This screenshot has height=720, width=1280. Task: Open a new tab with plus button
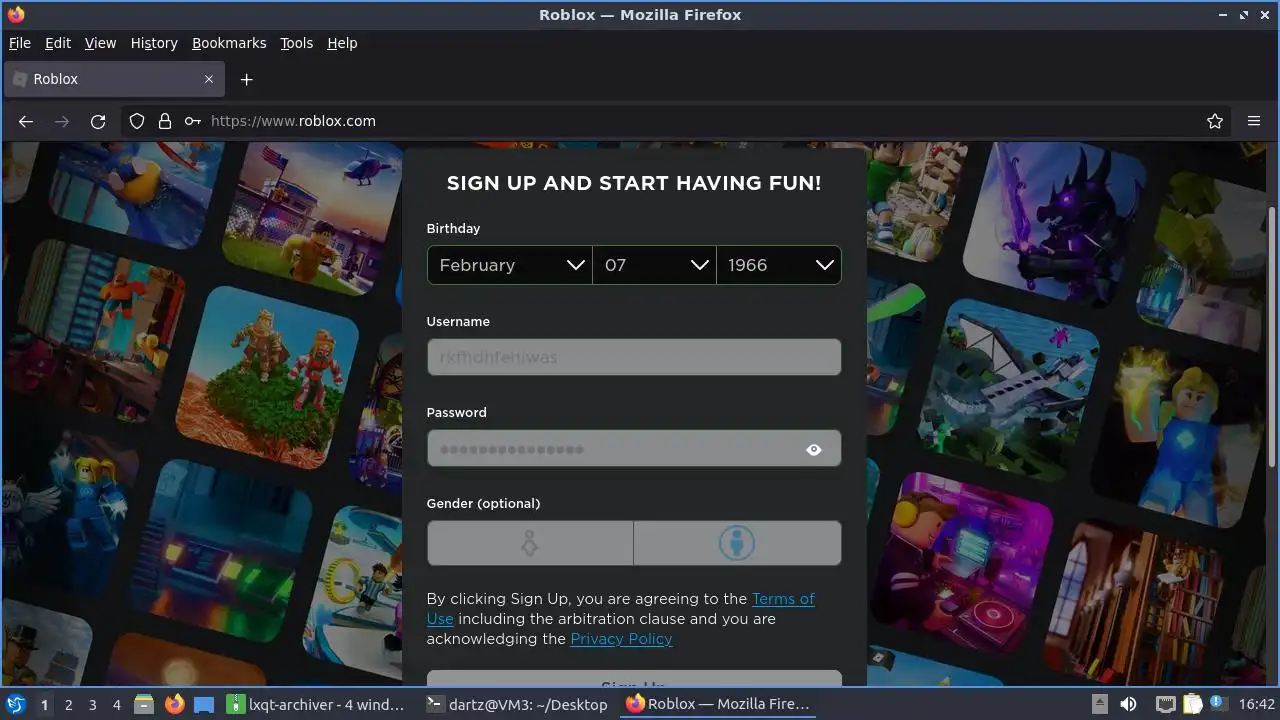[x=246, y=79]
